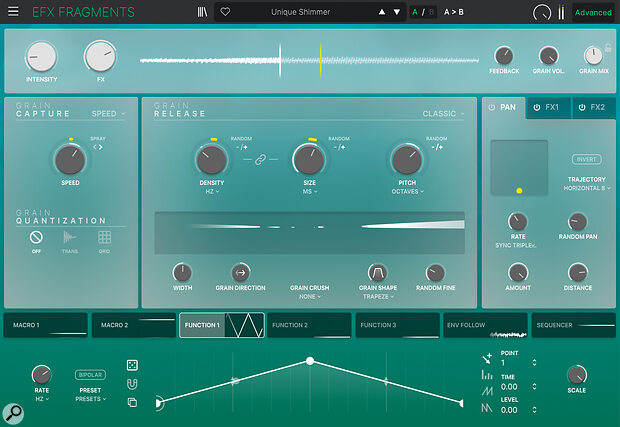620x427 pixels.
Task: Select the add point draw tool
Action: [x=487, y=359]
